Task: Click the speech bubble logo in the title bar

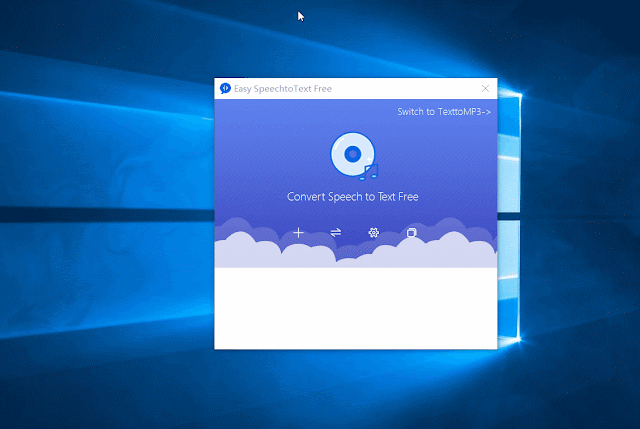Action: pyautogui.click(x=225, y=88)
